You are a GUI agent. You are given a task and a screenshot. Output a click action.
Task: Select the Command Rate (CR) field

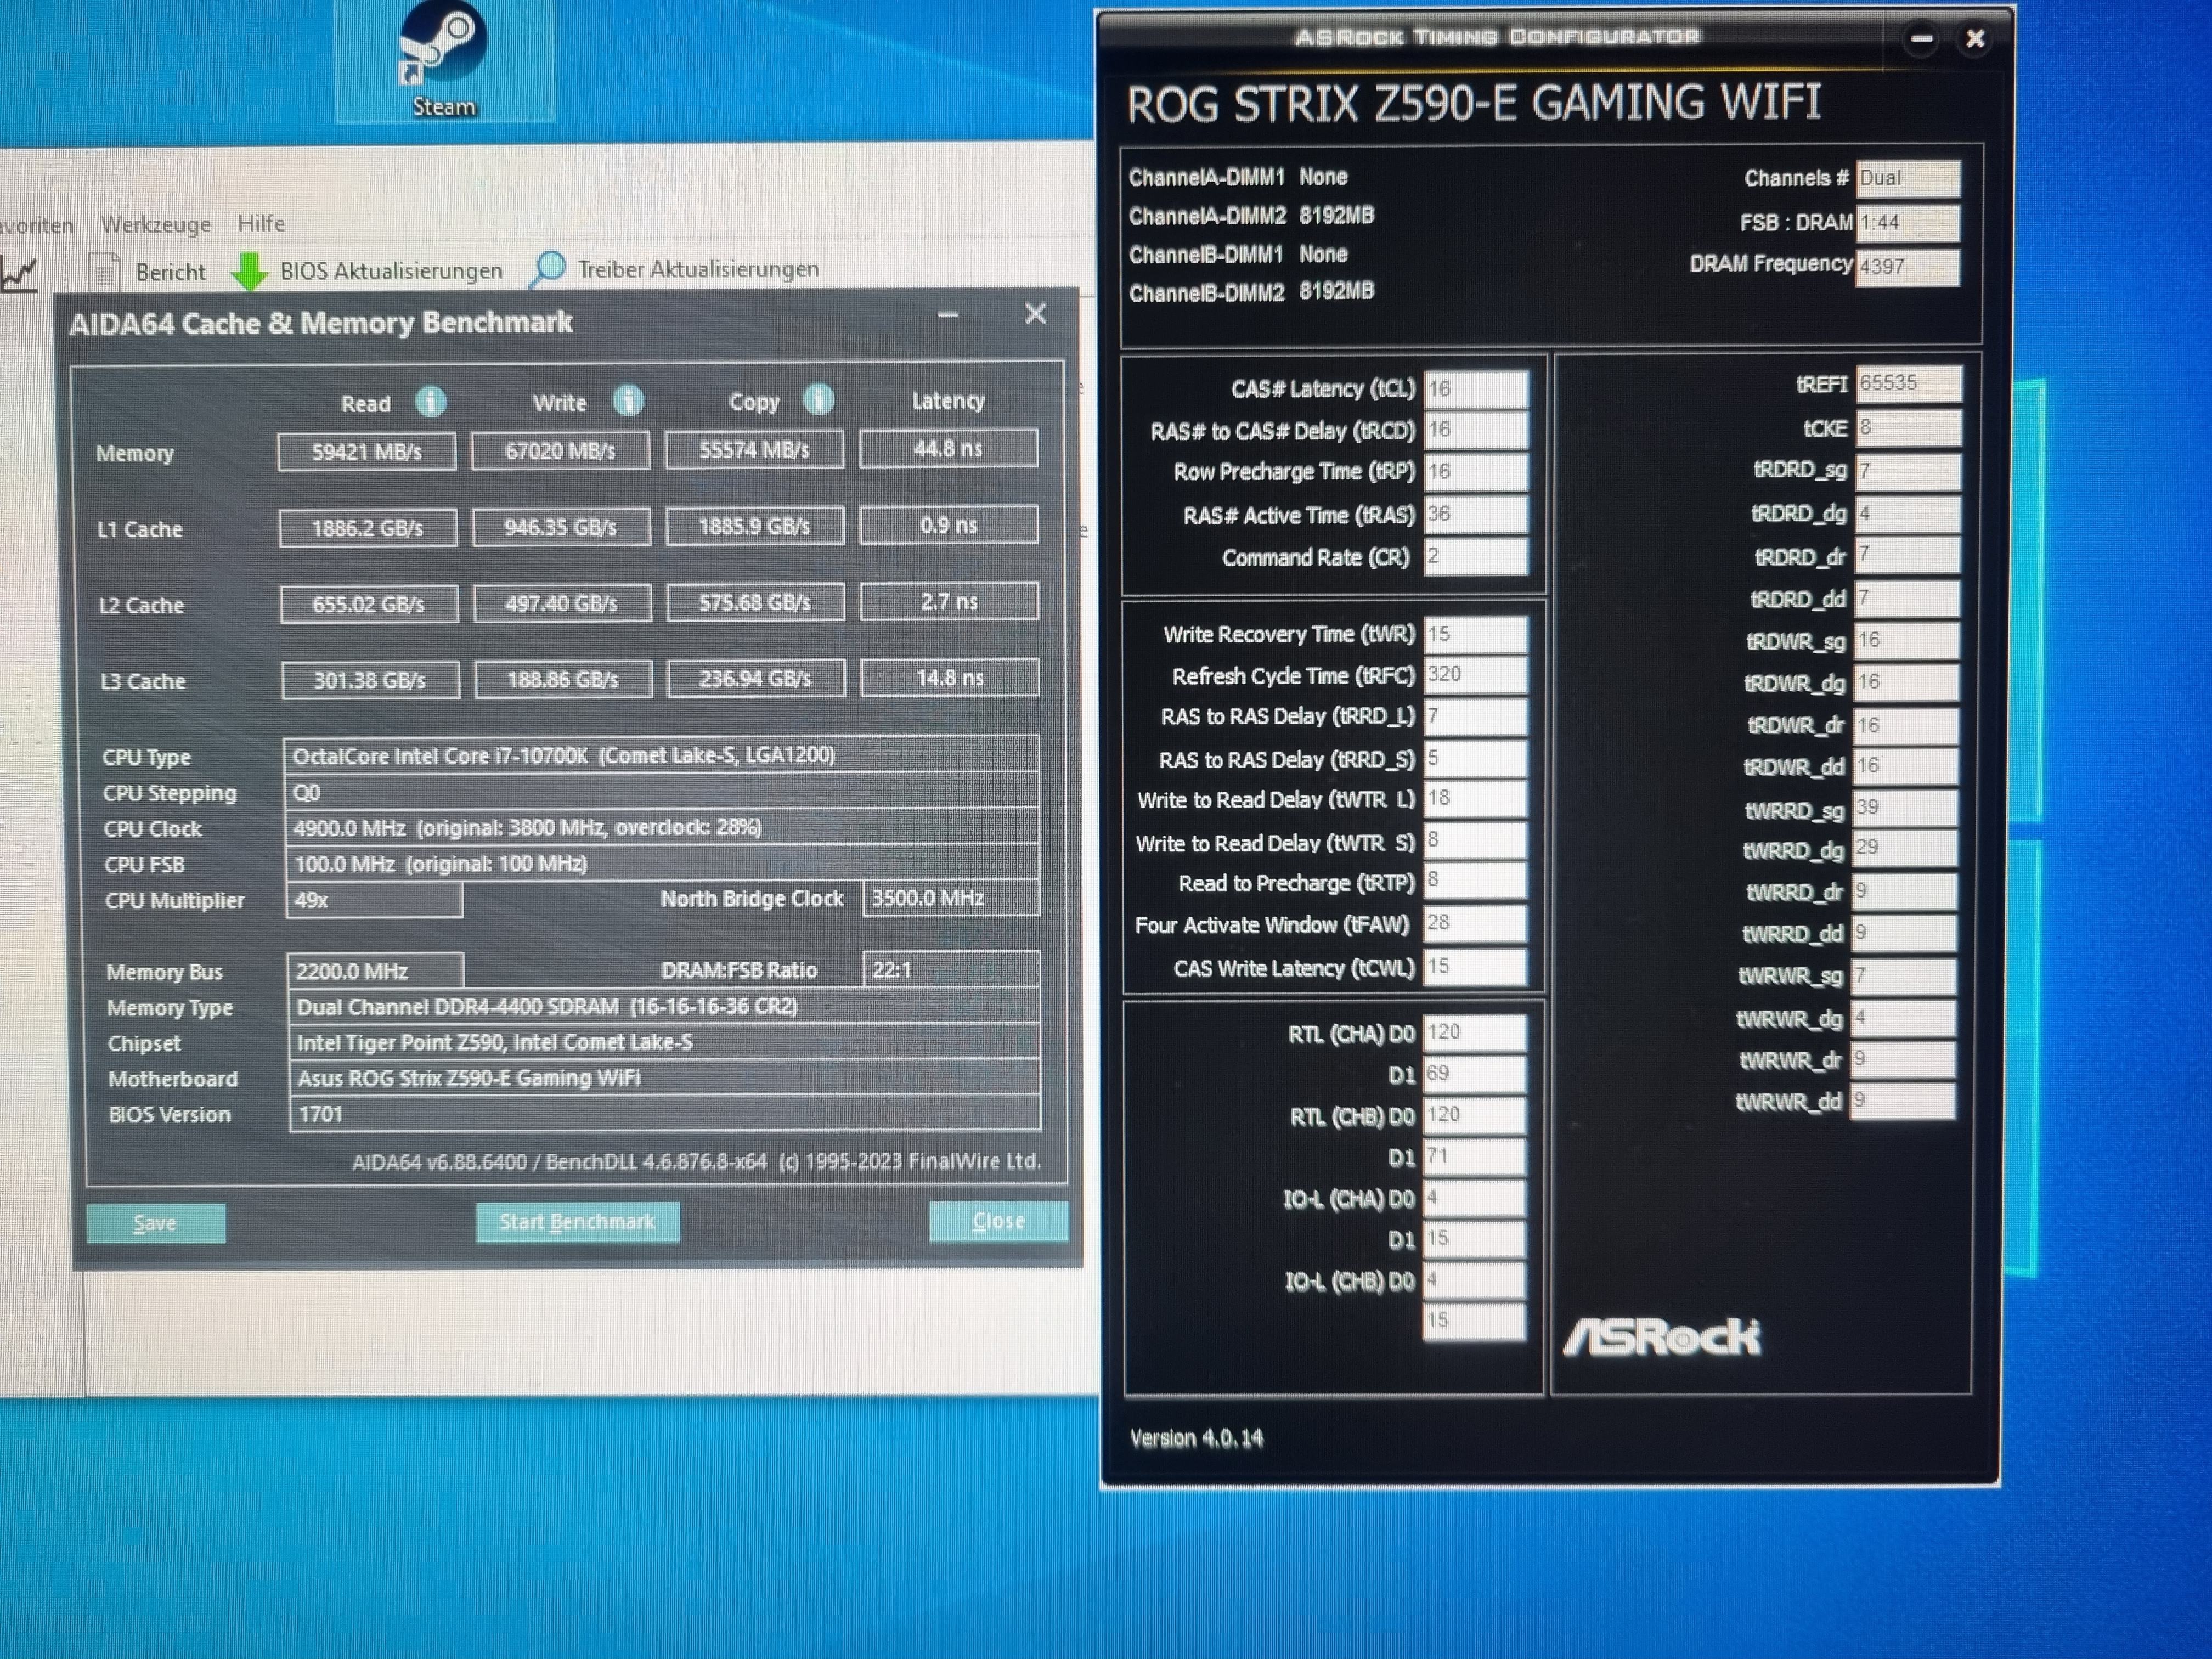(x=1475, y=557)
